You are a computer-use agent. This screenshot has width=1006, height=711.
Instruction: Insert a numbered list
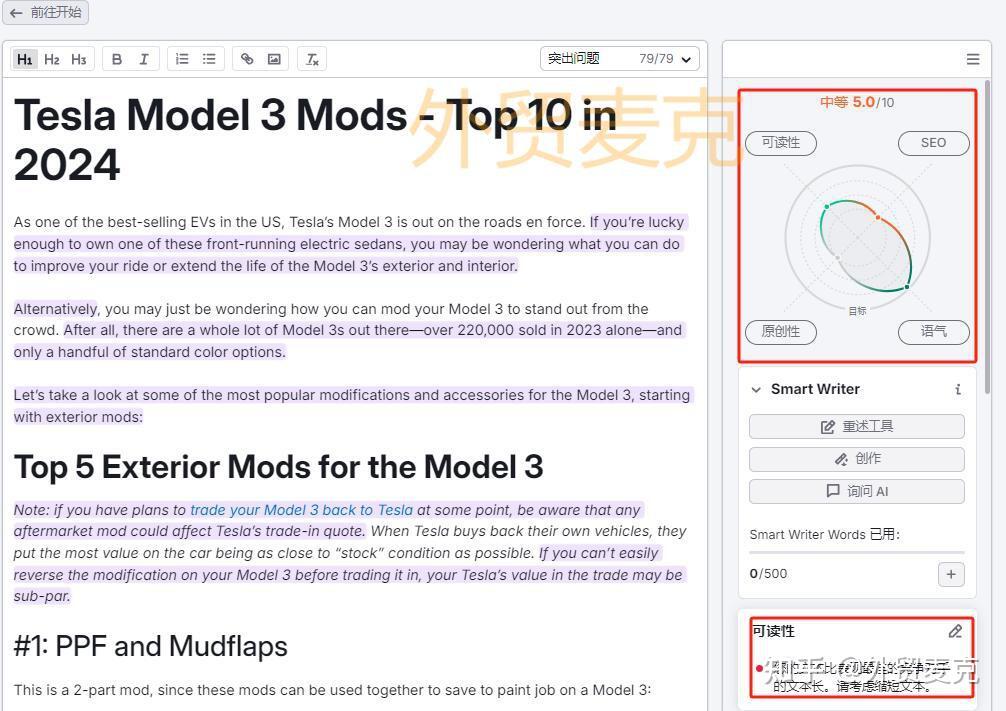click(x=182, y=59)
